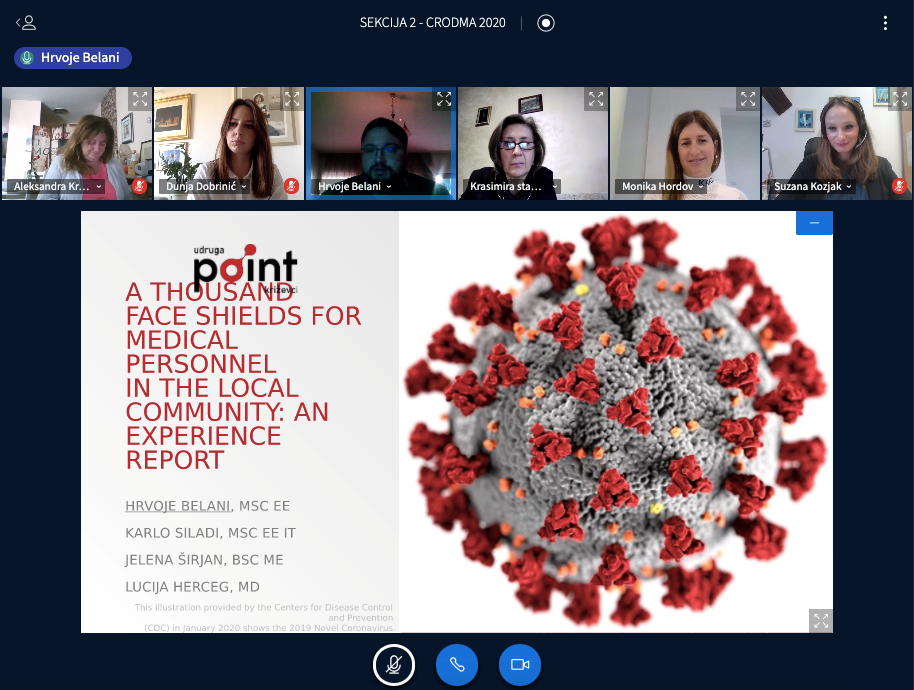Make Monika Hordov's webcam fullscreen
The width and height of the screenshot is (914, 690).
(x=748, y=98)
